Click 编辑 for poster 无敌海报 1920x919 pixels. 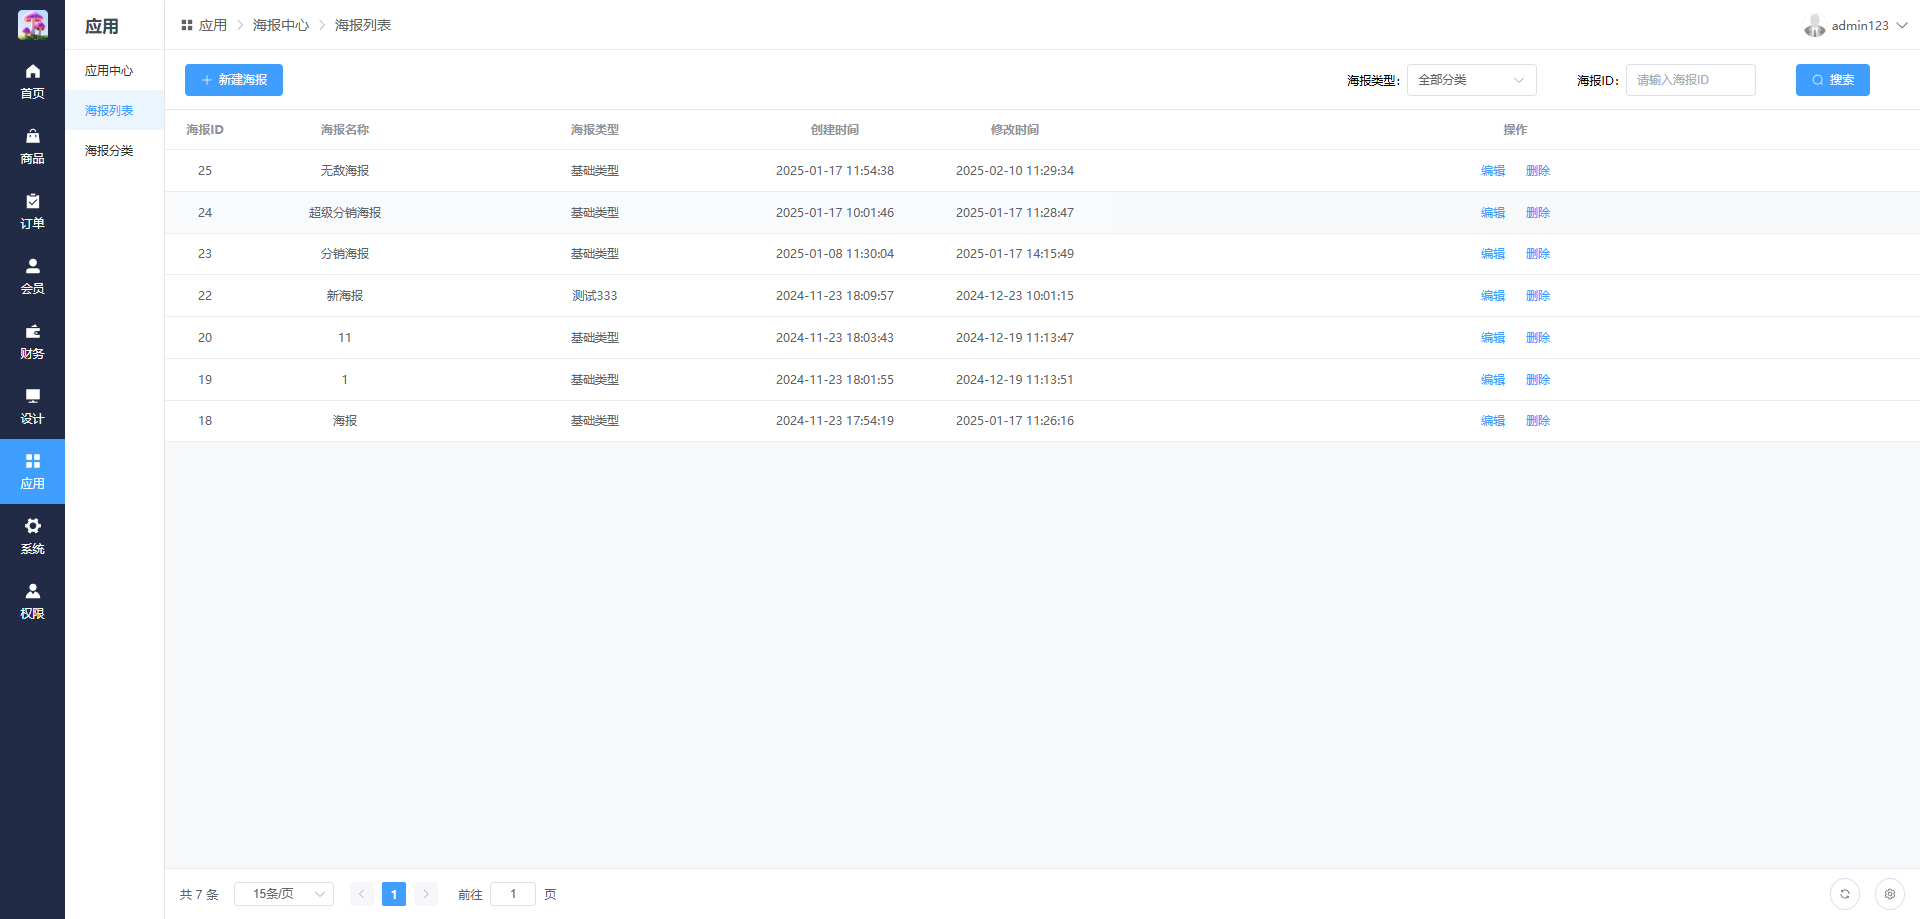pos(1492,171)
